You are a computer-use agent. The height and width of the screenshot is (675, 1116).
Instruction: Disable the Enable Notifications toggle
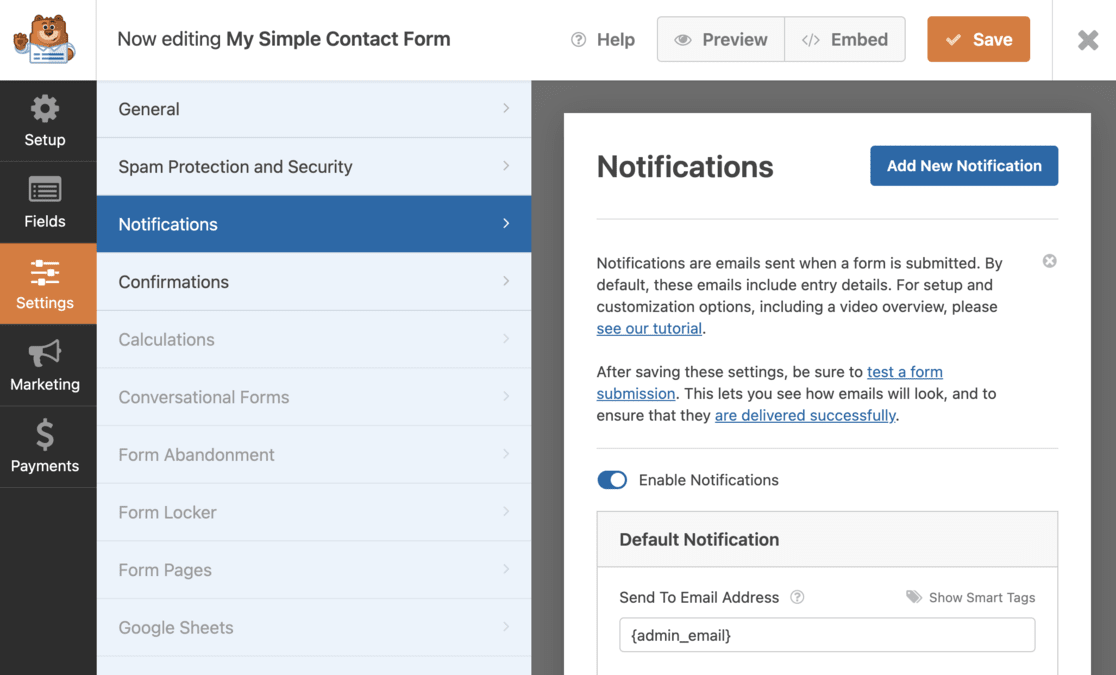(x=611, y=480)
